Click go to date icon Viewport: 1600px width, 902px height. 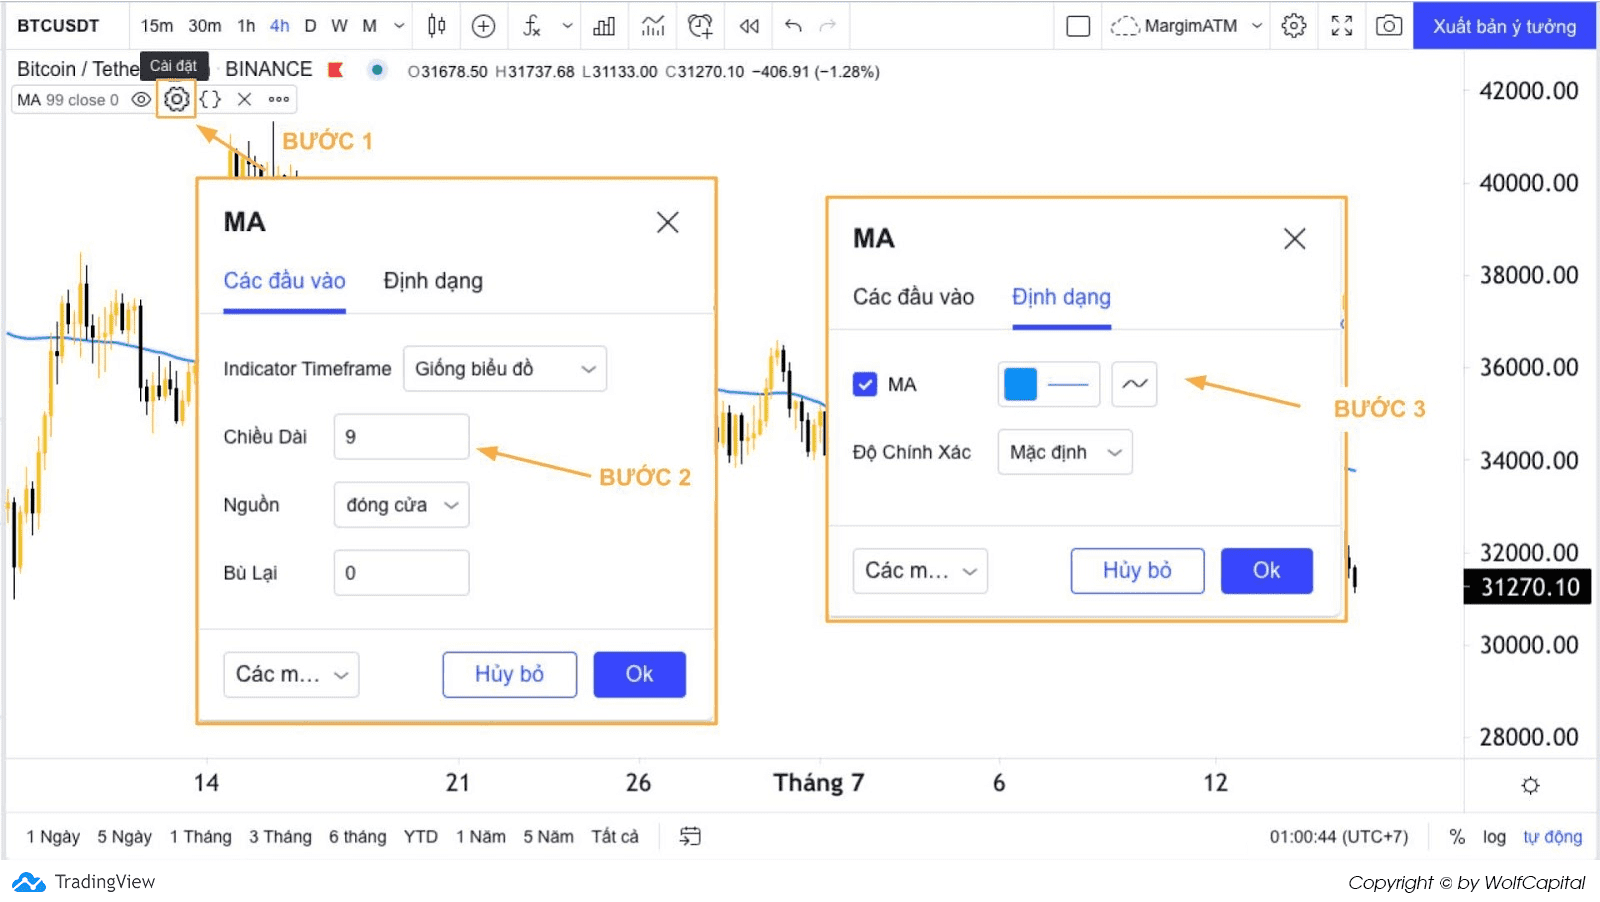tap(690, 836)
